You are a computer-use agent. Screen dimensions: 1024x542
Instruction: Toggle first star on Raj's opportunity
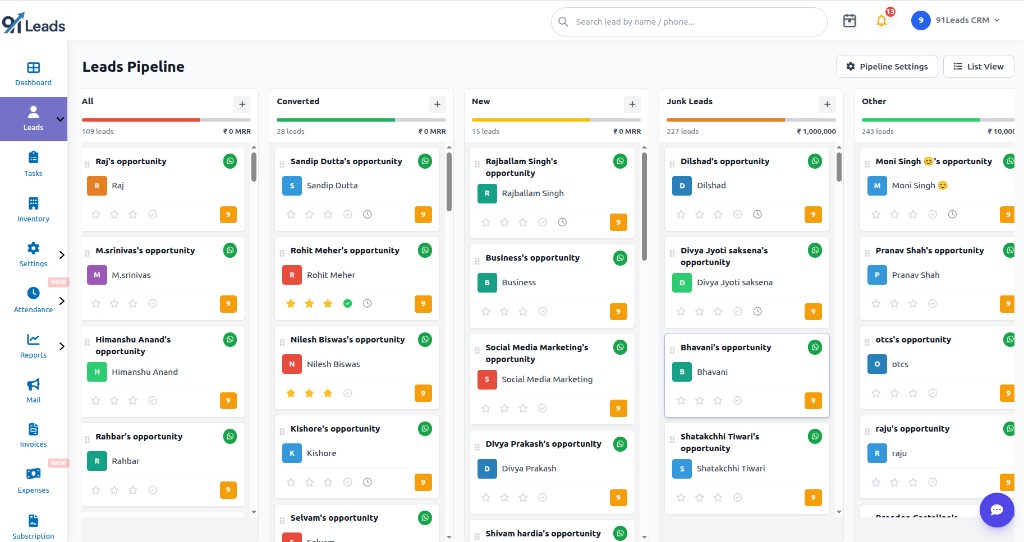(x=96, y=214)
